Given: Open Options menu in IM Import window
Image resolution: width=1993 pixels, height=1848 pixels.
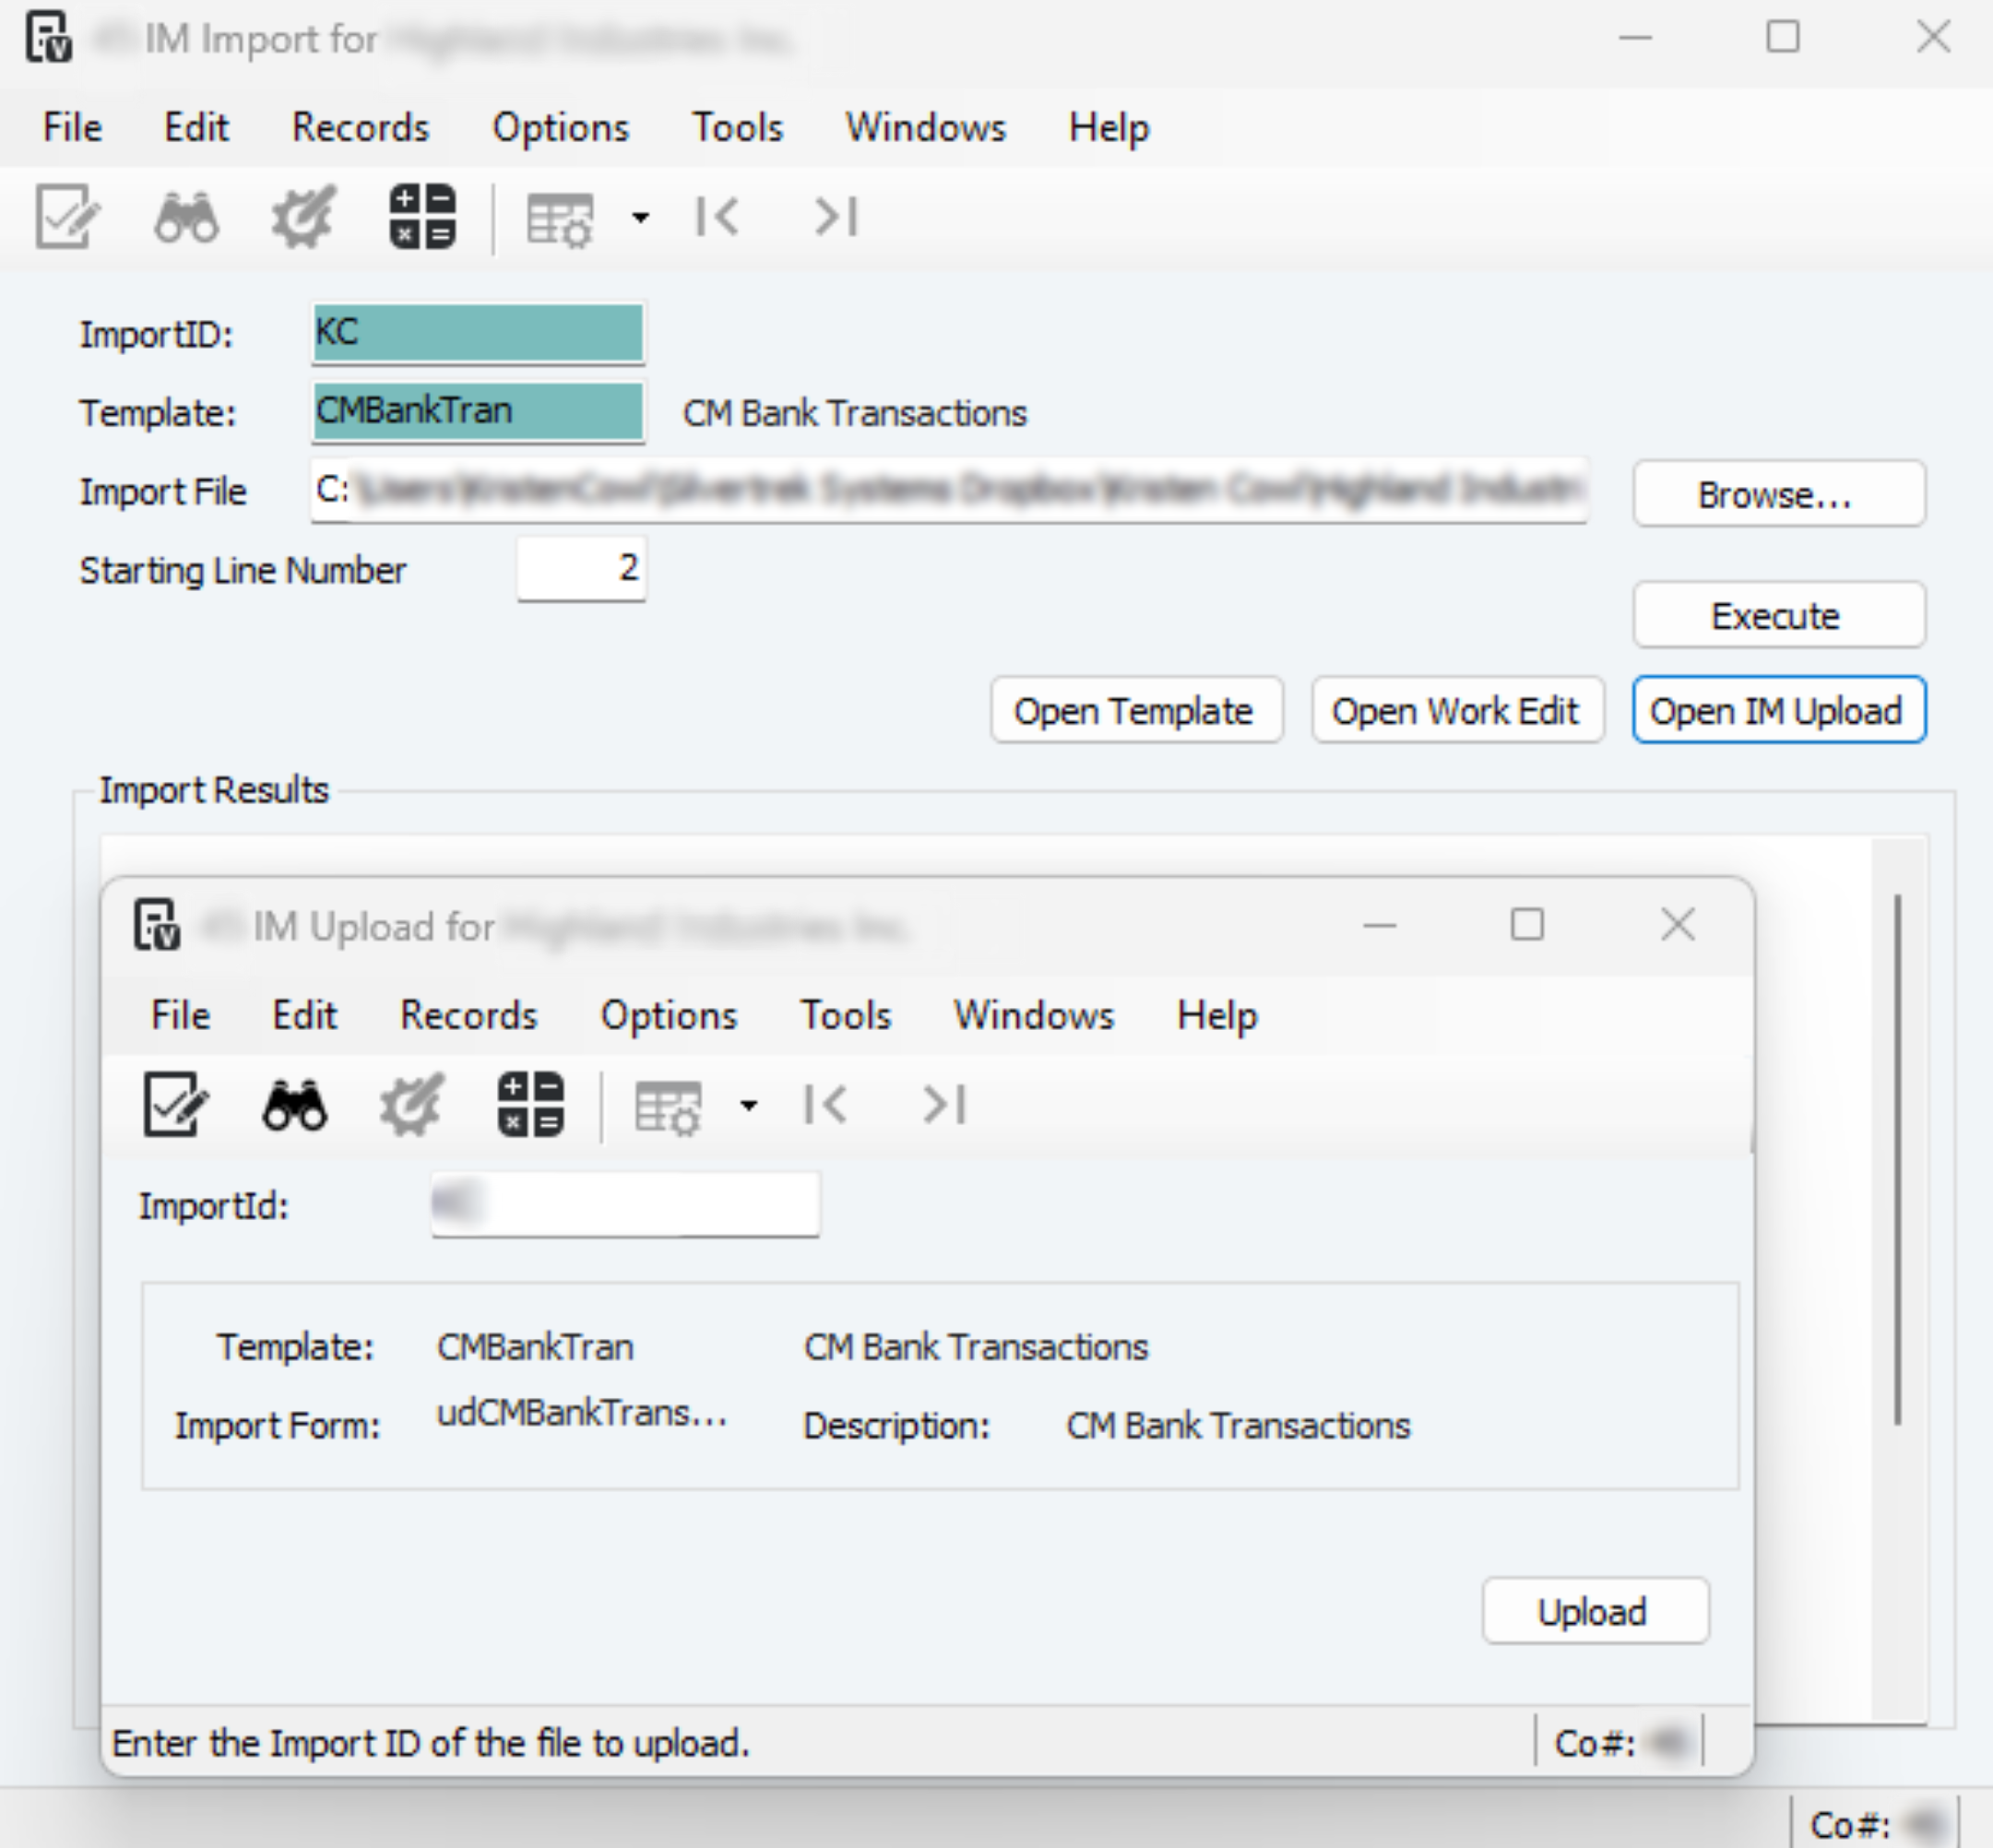Looking at the screenshot, I should pos(560,127).
